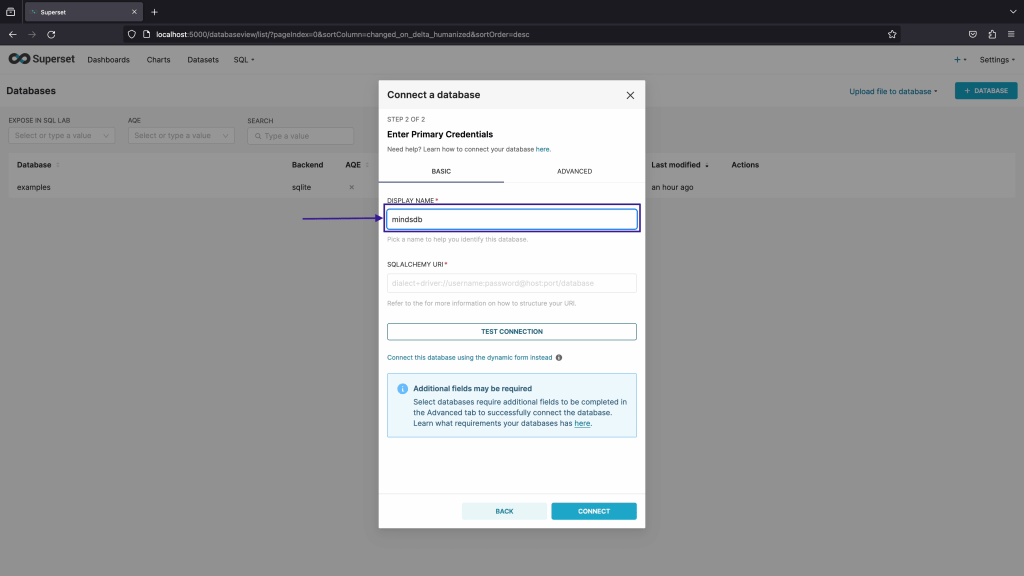Click the SQLAlchemy URI input field
Screen dimensions: 1024x576
pyautogui.click(x=511, y=283)
